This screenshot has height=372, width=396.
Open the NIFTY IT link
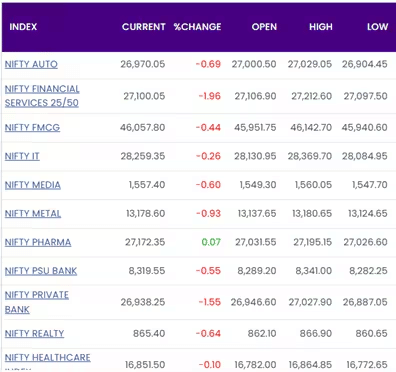(x=22, y=156)
